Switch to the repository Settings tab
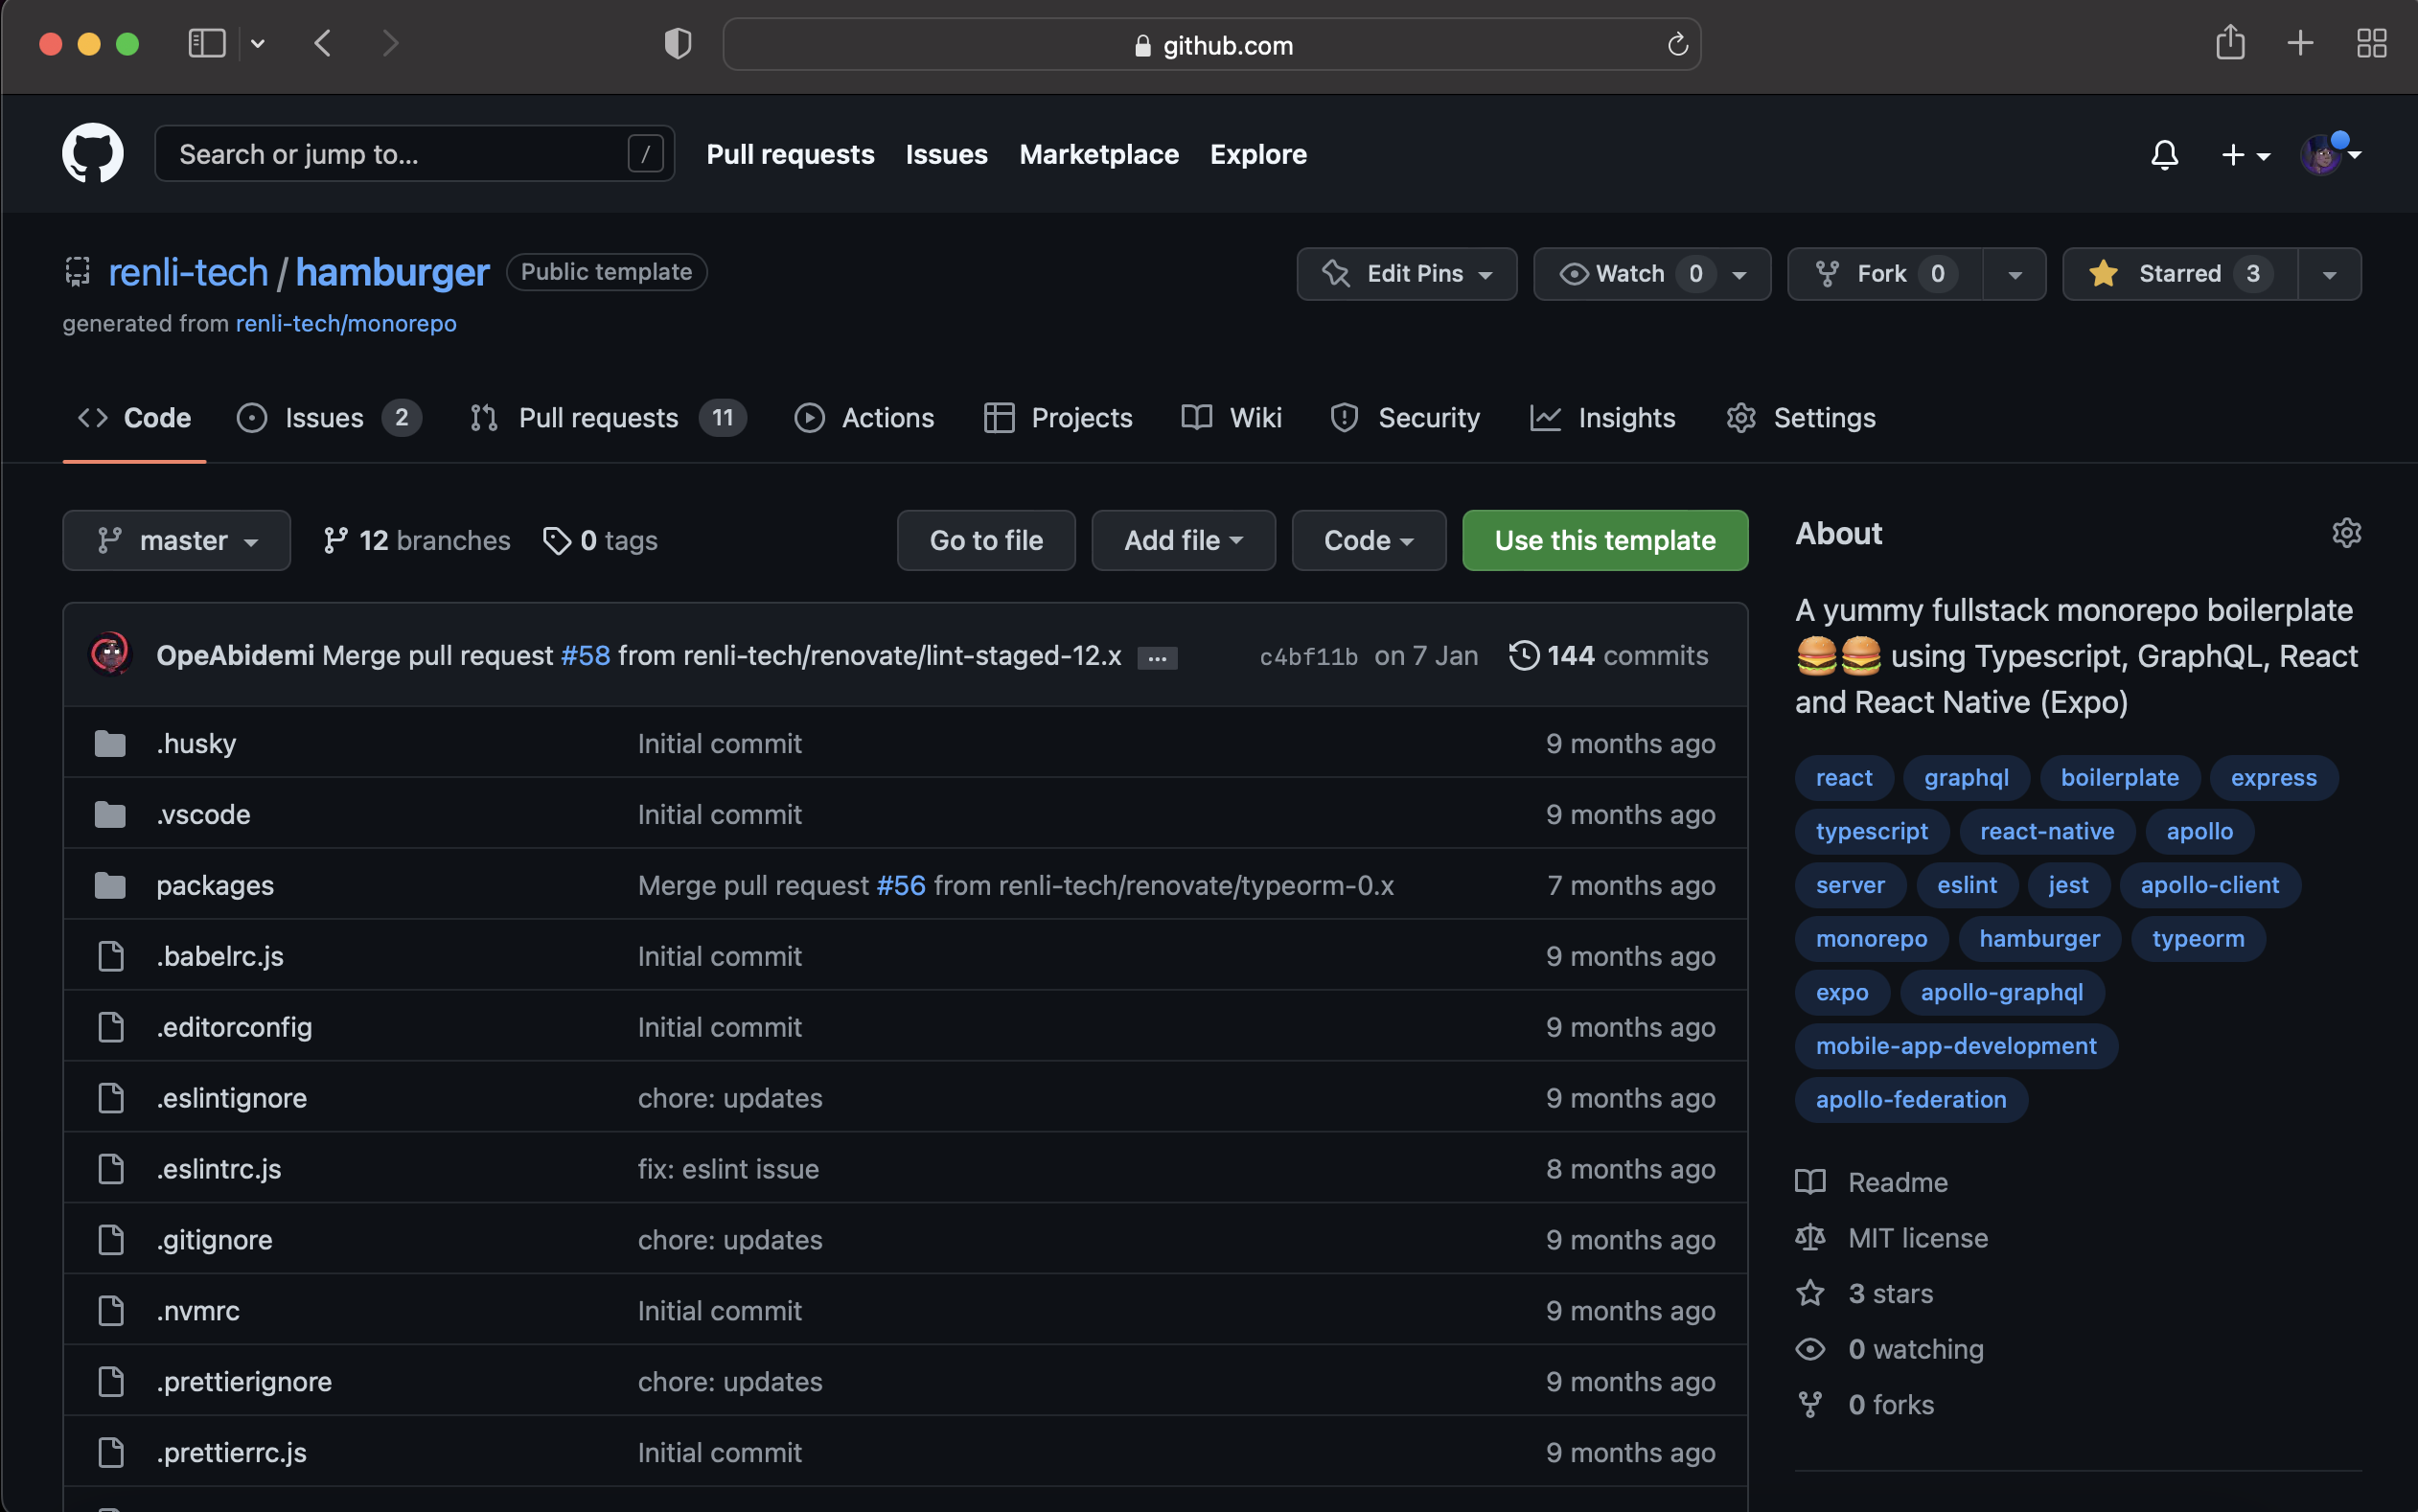2418x1512 pixels. pos(1800,418)
